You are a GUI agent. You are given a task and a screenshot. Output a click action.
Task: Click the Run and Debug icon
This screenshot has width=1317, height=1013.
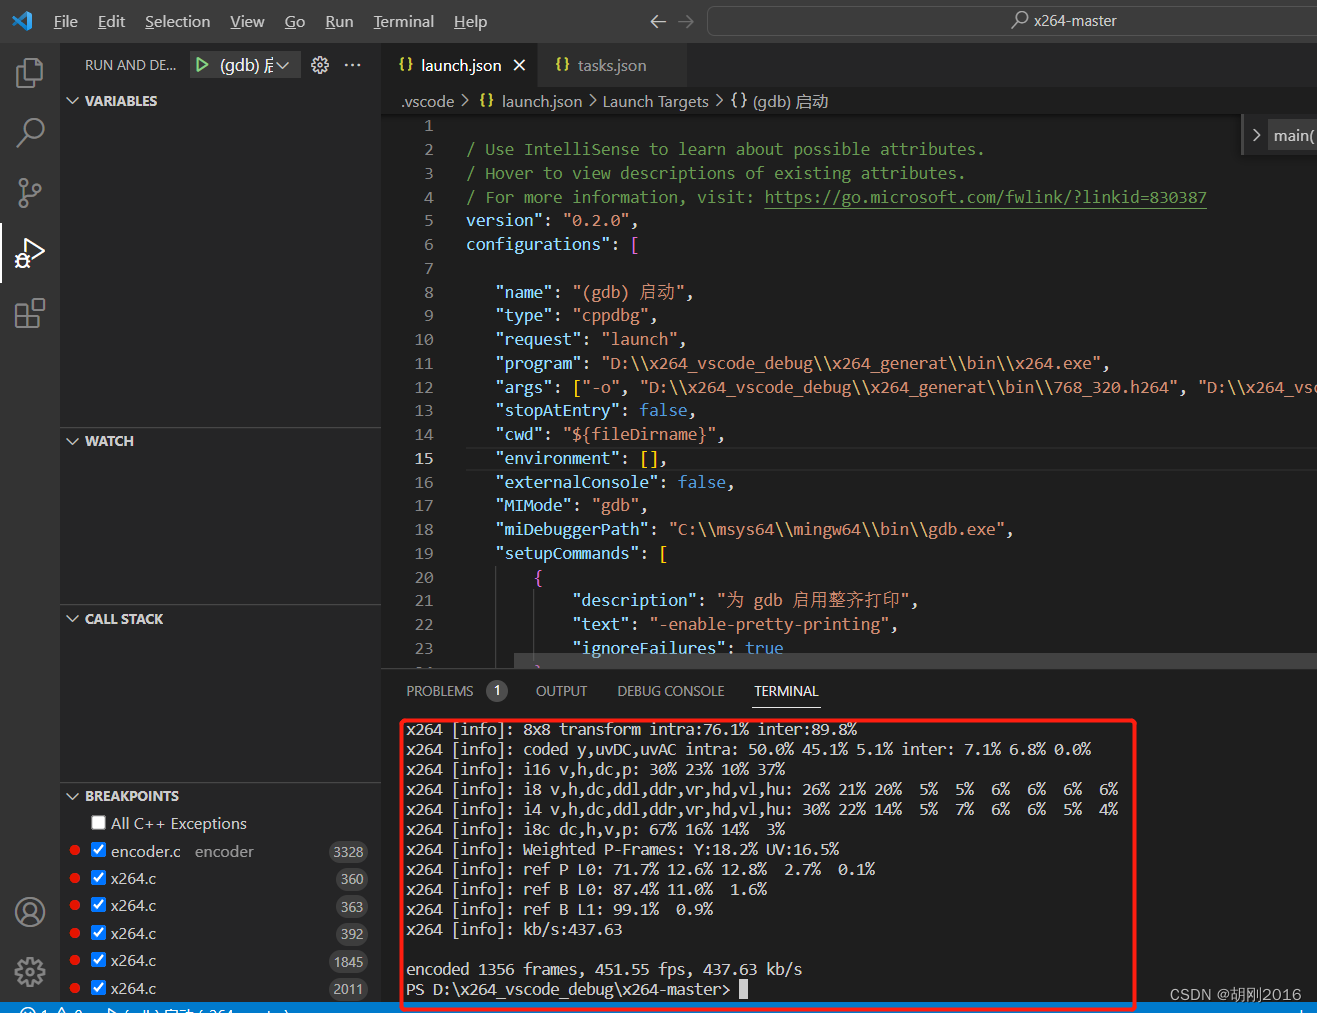(29, 252)
